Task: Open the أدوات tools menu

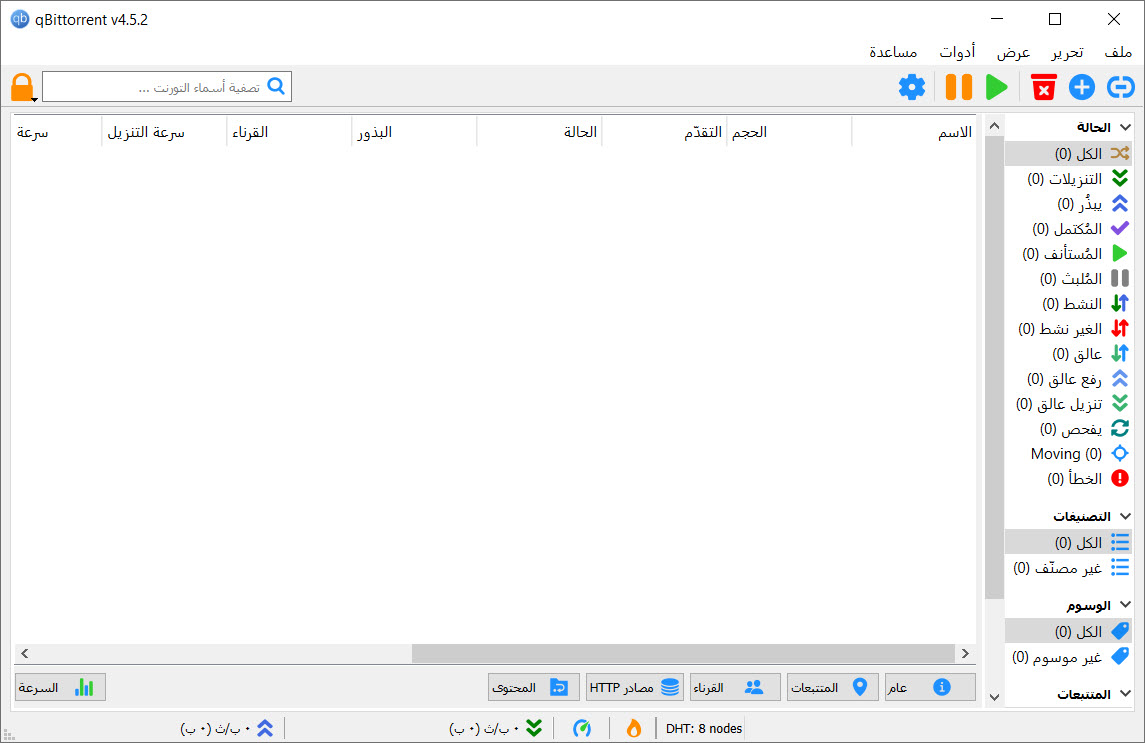Action: coord(957,52)
